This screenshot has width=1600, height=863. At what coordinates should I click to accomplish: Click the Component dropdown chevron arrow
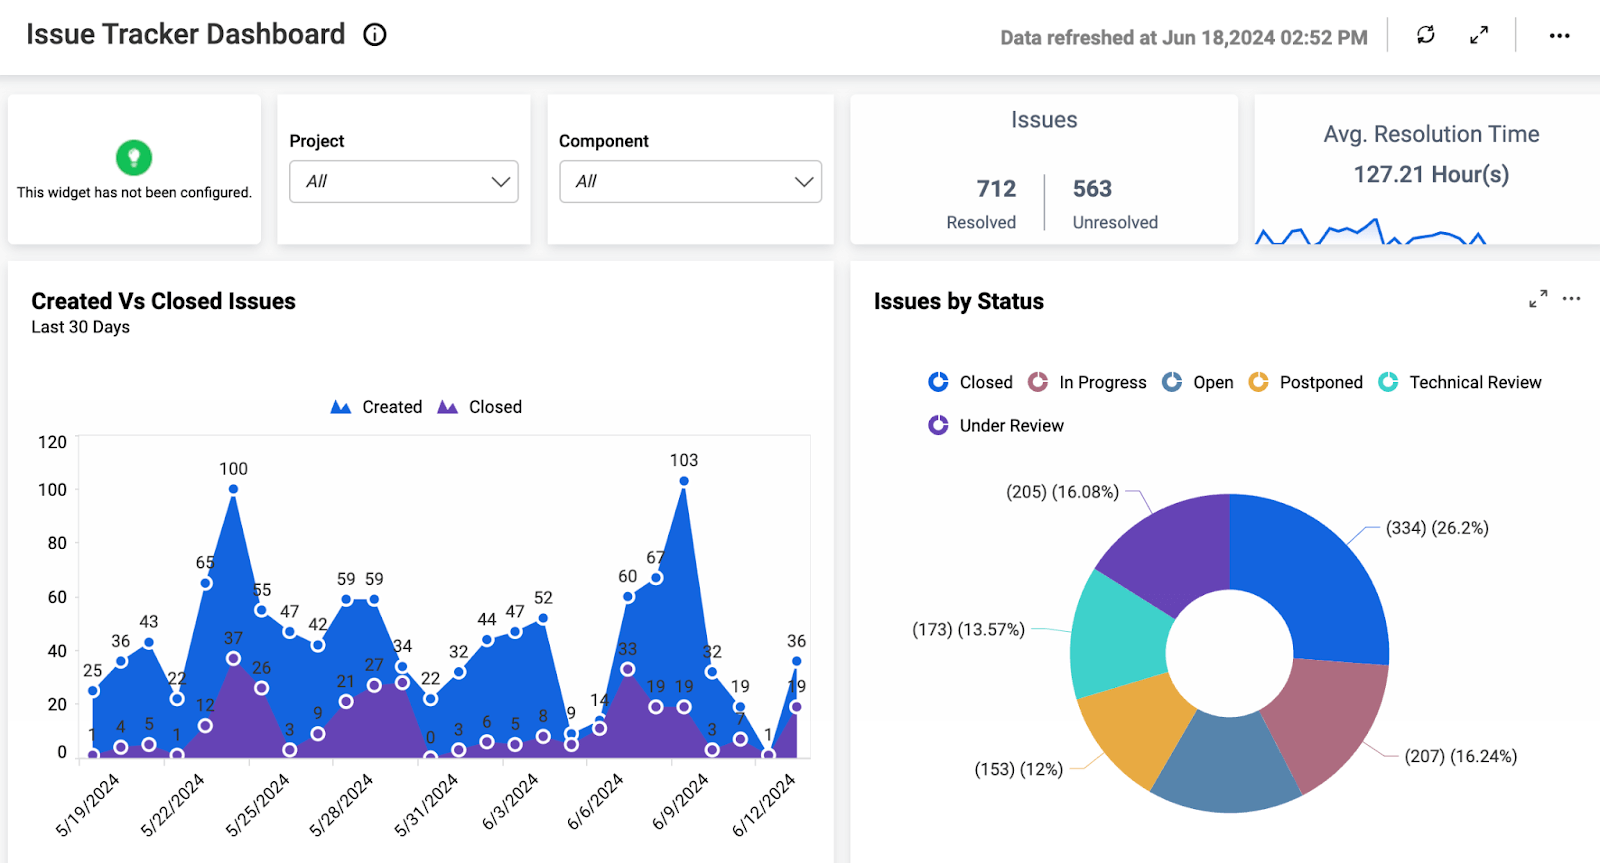(x=803, y=181)
